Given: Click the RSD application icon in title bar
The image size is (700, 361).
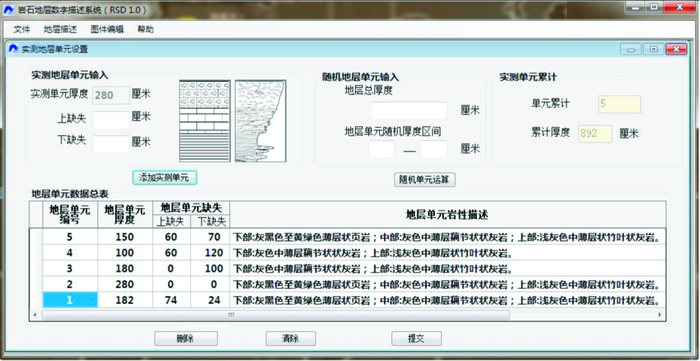Looking at the screenshot, I should tap(8, 8).
